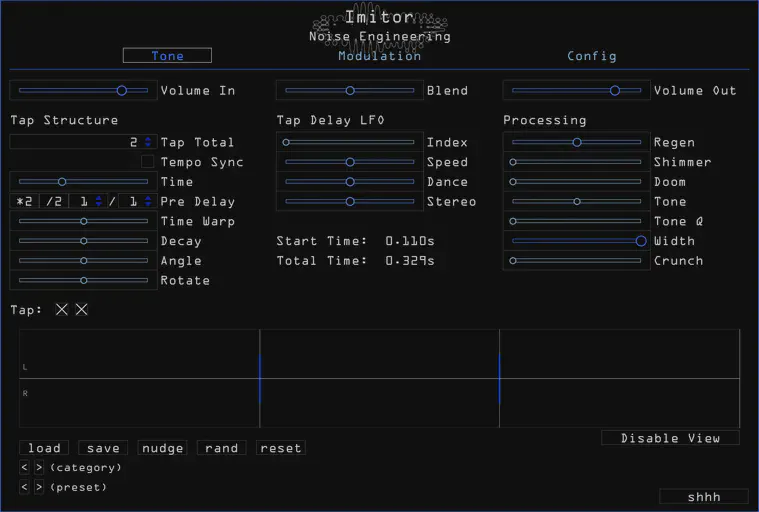Click the Imitor Noise Engineering logo
Screen dimensions: 759x512
point(380,27)
